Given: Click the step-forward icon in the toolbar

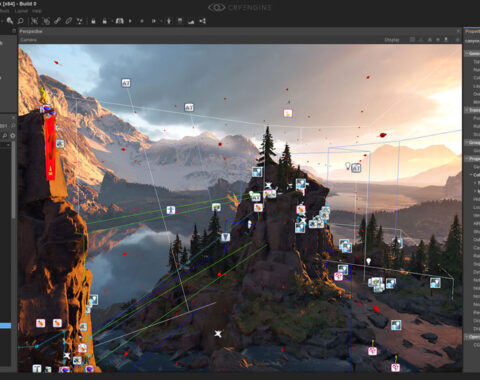Looking at the screenshot, I should pos(154,21).
